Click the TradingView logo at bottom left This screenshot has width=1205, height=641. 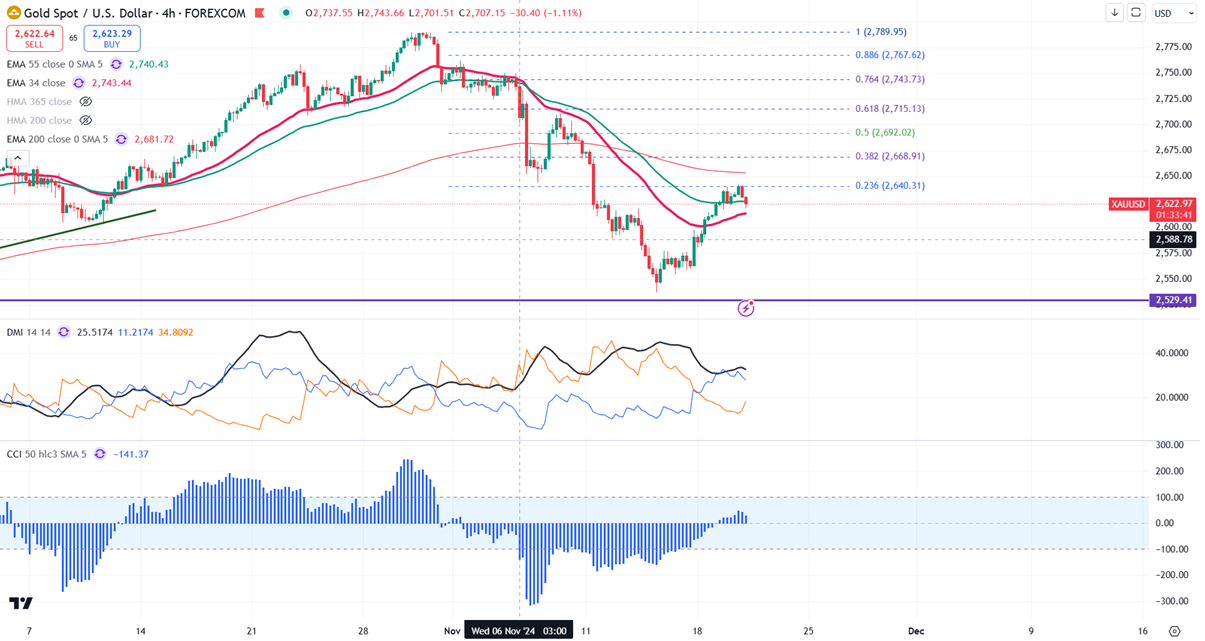[x=21, y=603]
